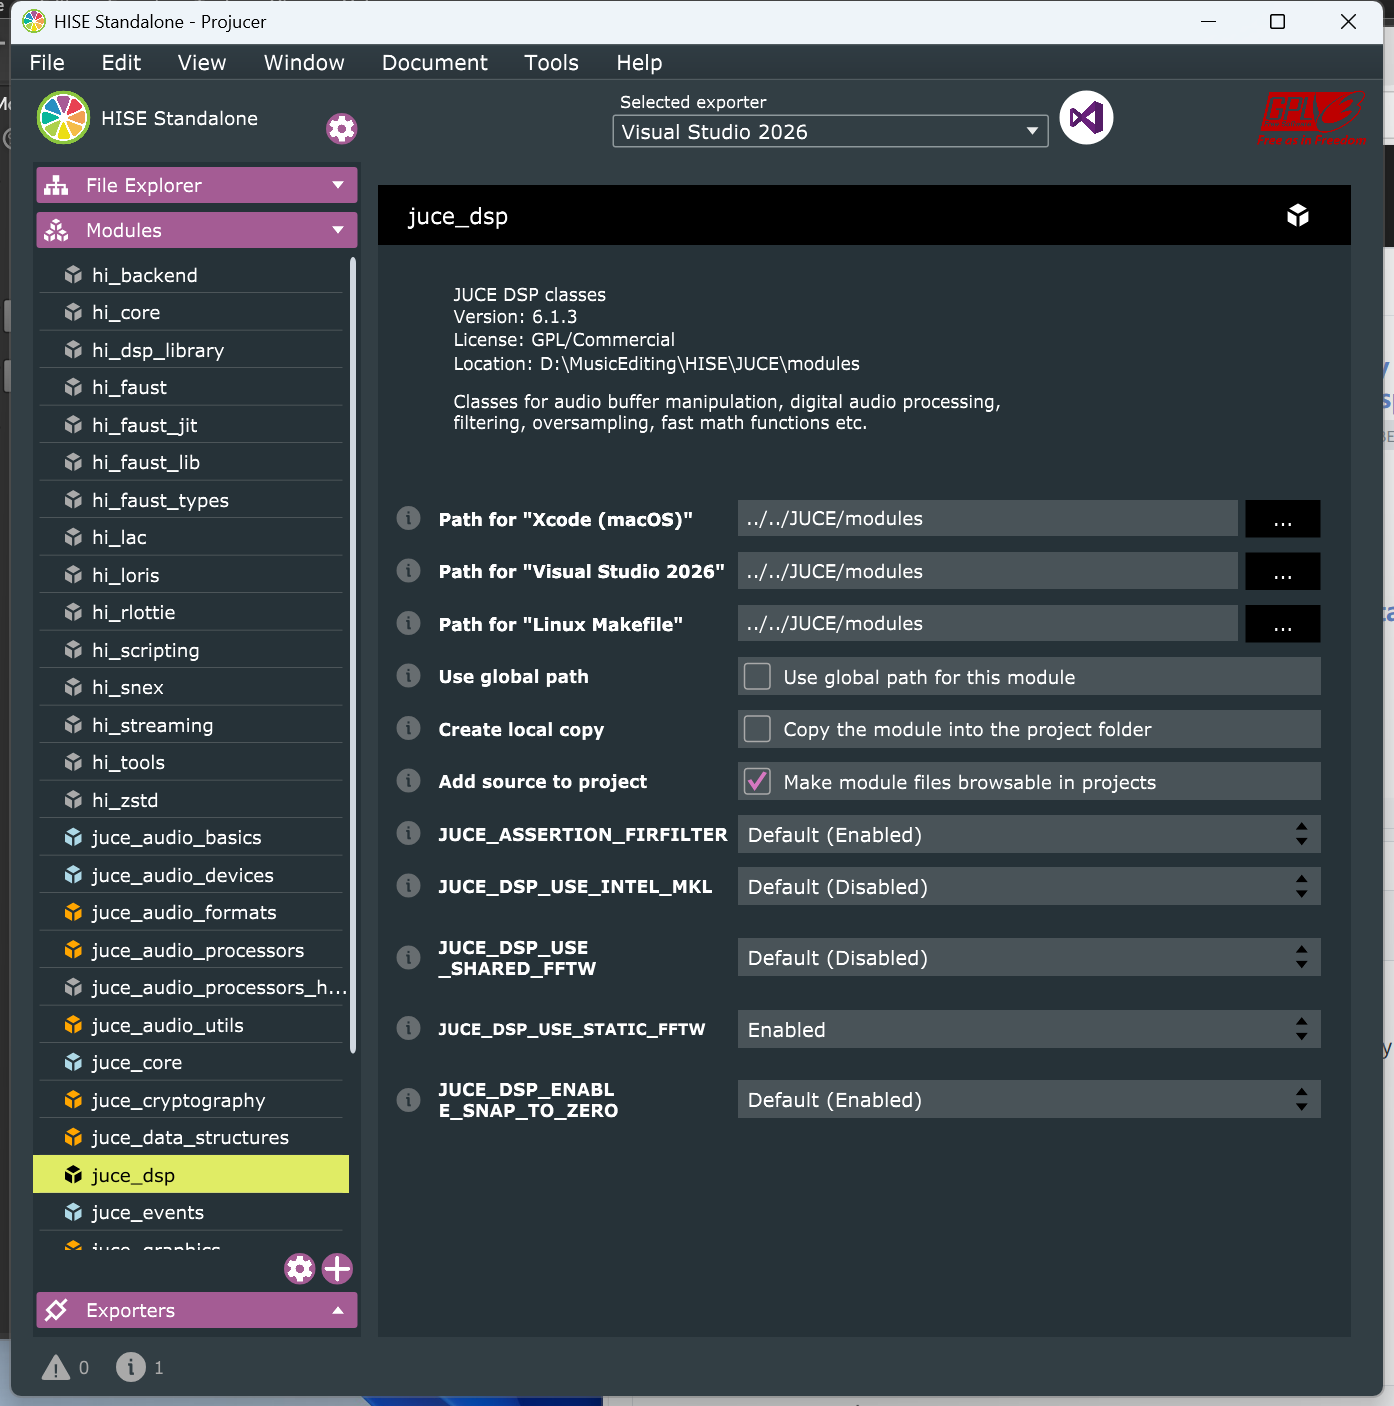Click the project settings gear next to HISE Standalone
The image size is (1394, 1406).
point(341,128)
